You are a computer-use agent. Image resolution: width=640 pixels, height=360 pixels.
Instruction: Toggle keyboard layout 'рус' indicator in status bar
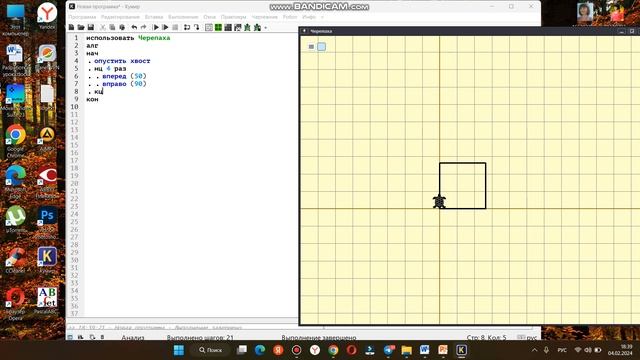point(527,338)
